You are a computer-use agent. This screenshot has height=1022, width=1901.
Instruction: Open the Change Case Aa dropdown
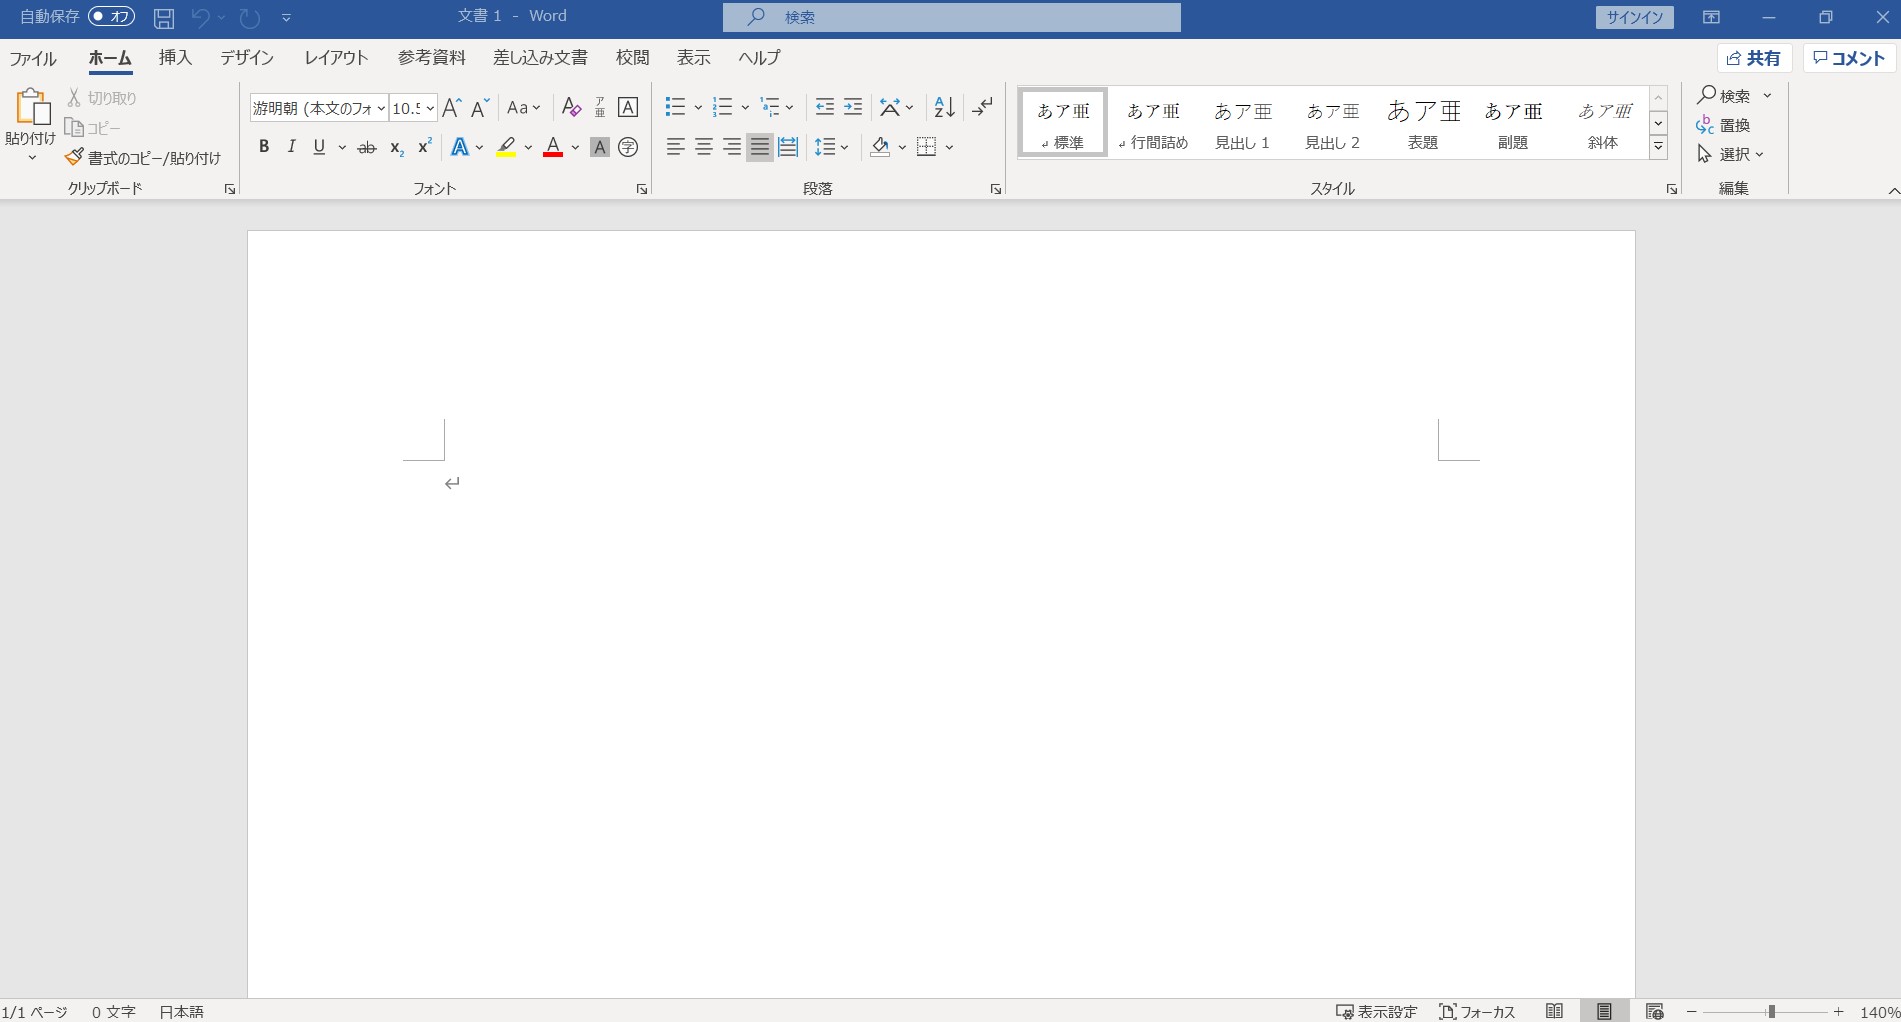point(524,107)
